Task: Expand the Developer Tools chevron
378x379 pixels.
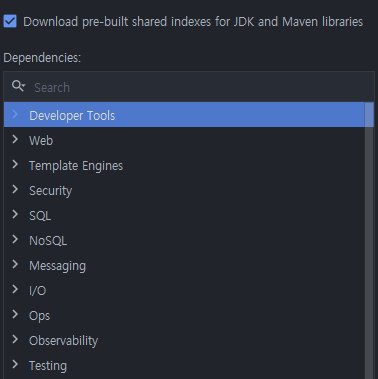Action: coord(15,114)
